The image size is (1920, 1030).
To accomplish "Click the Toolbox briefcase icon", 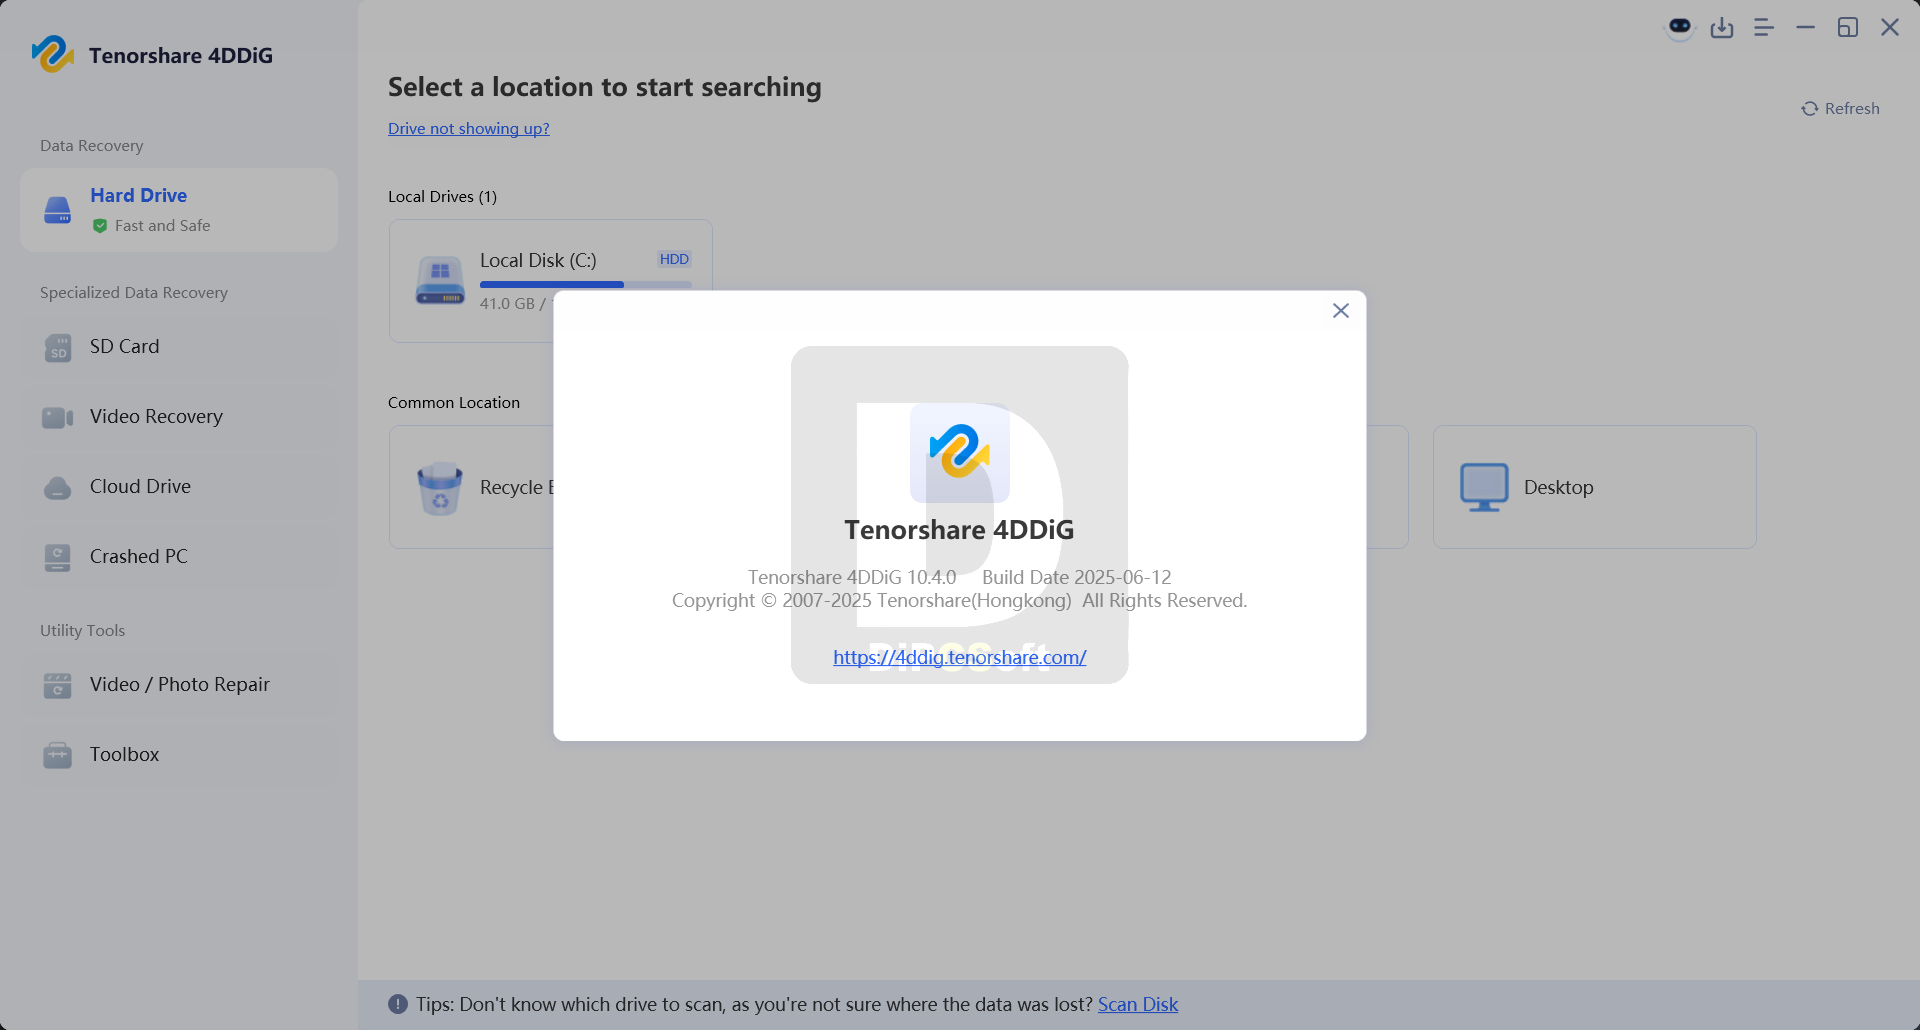I will click(58, 755).
